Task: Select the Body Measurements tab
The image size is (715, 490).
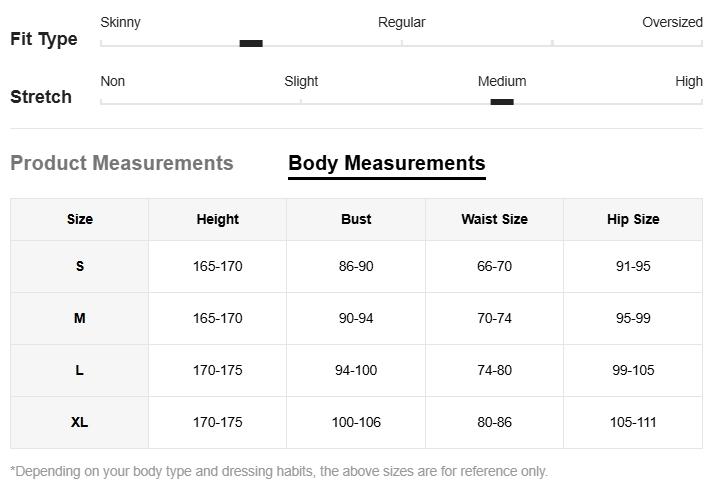Action: click(x=386, y=163)
